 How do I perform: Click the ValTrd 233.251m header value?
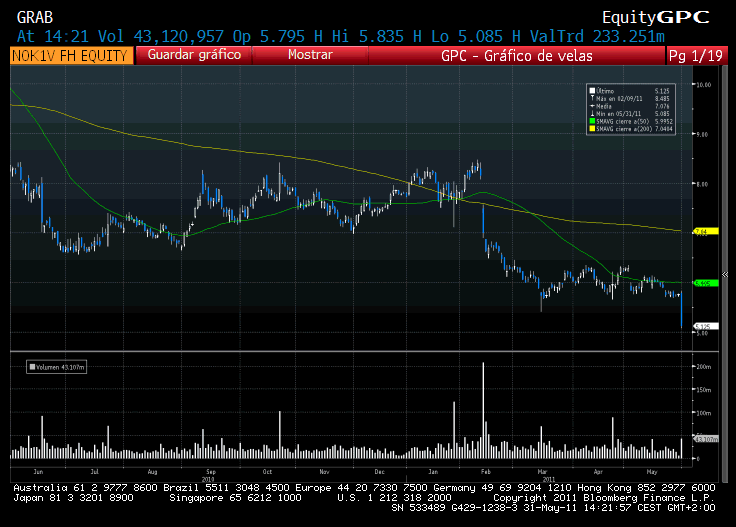pos(597,36)
